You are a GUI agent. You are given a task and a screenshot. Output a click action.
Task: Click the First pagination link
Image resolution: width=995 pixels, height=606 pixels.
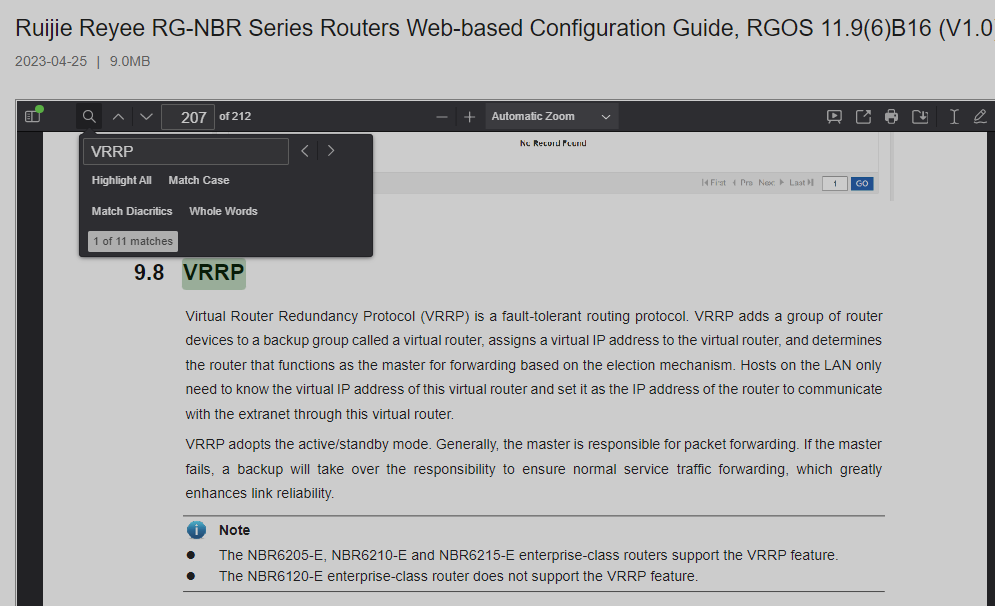point(713,183)
